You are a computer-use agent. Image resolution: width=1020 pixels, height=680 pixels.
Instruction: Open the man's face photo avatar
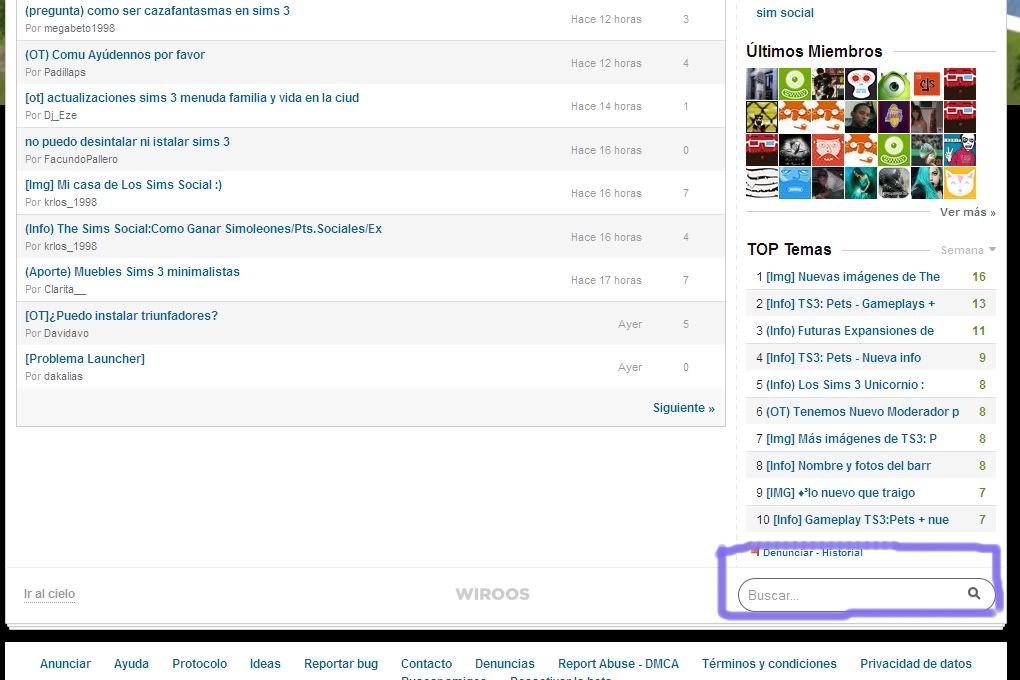[861, 117]
